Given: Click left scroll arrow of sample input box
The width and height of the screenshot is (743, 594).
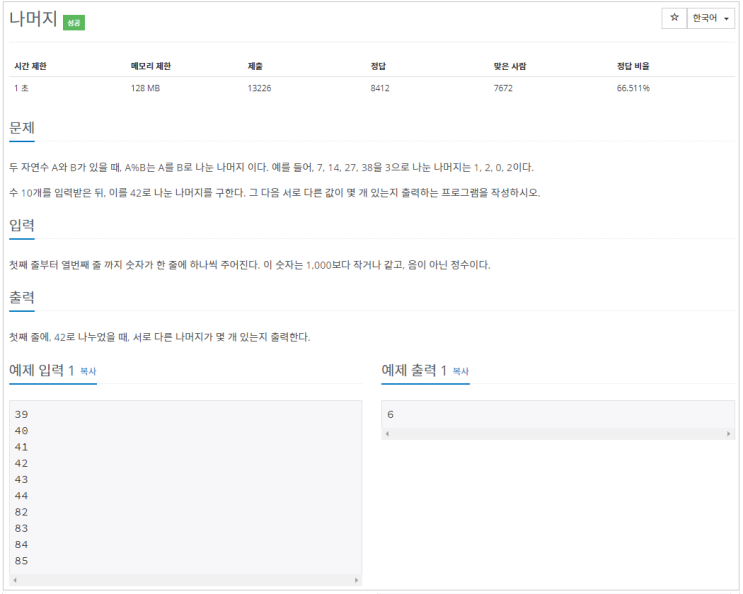Looking at the screenshot, I should (x=15, y=580).
